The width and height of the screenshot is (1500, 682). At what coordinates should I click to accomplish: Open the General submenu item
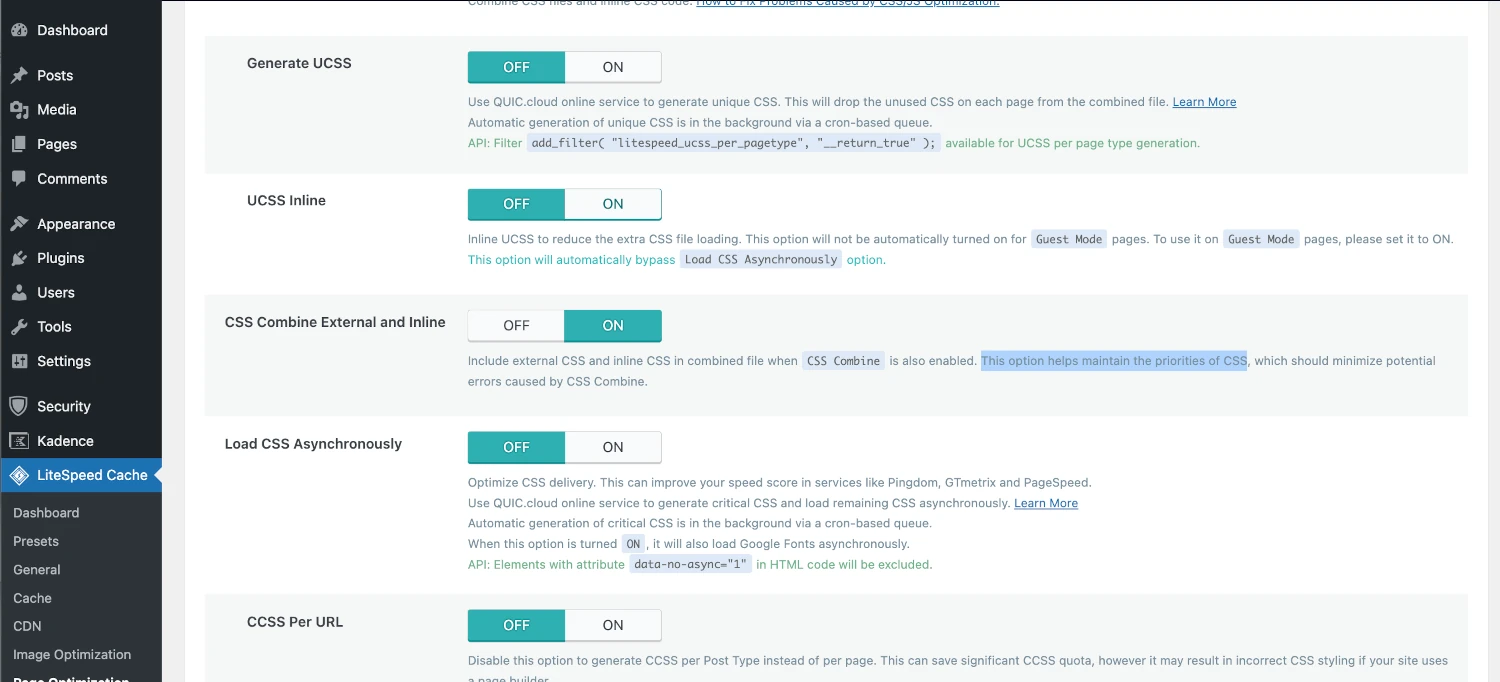(x=37, y=570)
